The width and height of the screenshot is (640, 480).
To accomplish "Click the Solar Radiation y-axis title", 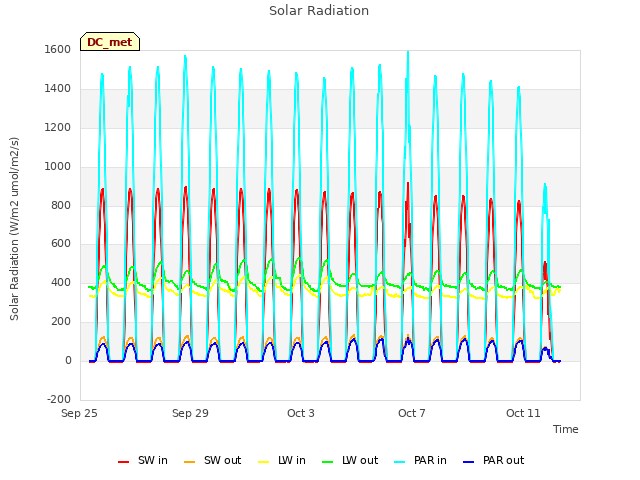I will (x=14, y=229).
